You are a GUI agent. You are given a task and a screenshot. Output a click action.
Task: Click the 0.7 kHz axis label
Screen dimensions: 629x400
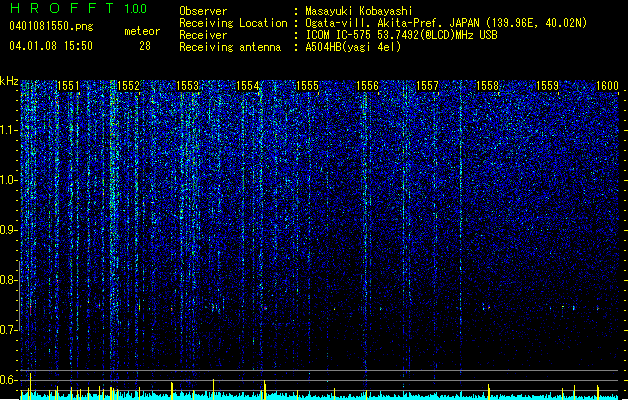[x=9, y=330]
